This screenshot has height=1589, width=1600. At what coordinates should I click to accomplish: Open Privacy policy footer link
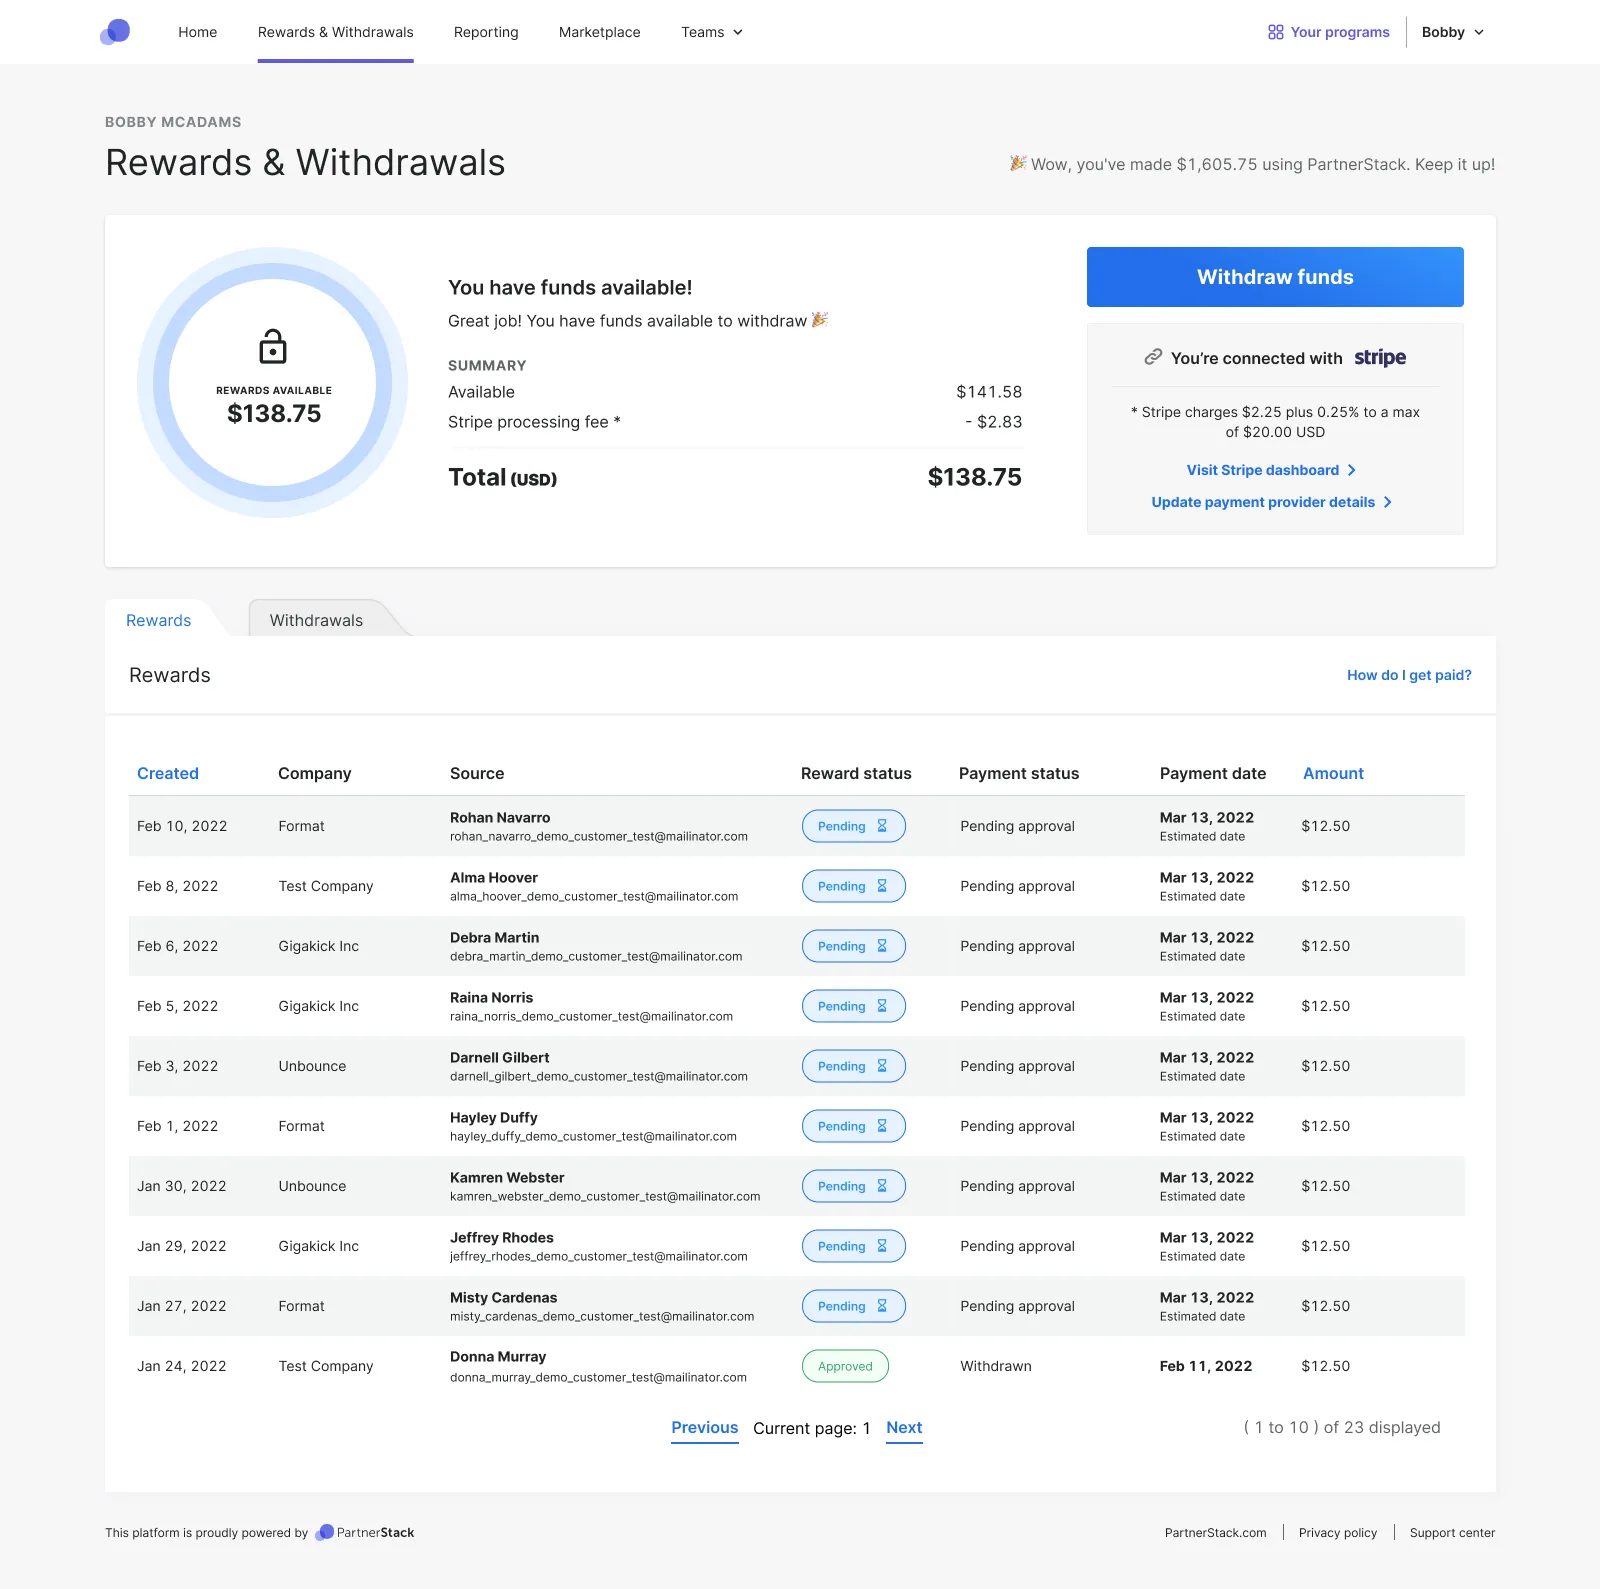point(1338,1532)
